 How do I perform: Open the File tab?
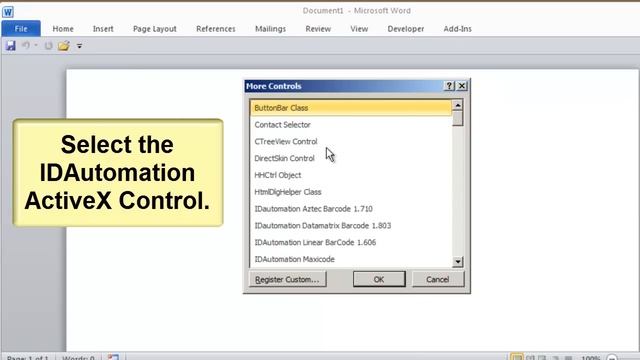(21, 29)
